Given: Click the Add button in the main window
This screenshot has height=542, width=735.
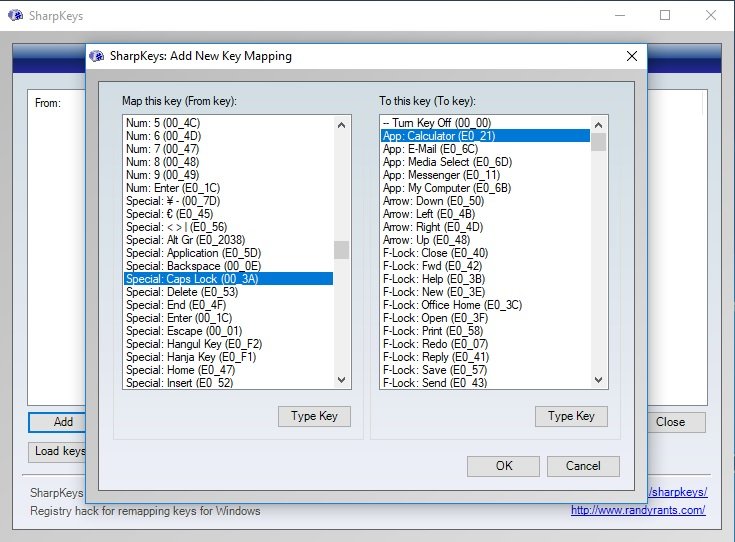Looking at the screenshot, I should pos(57,422).
